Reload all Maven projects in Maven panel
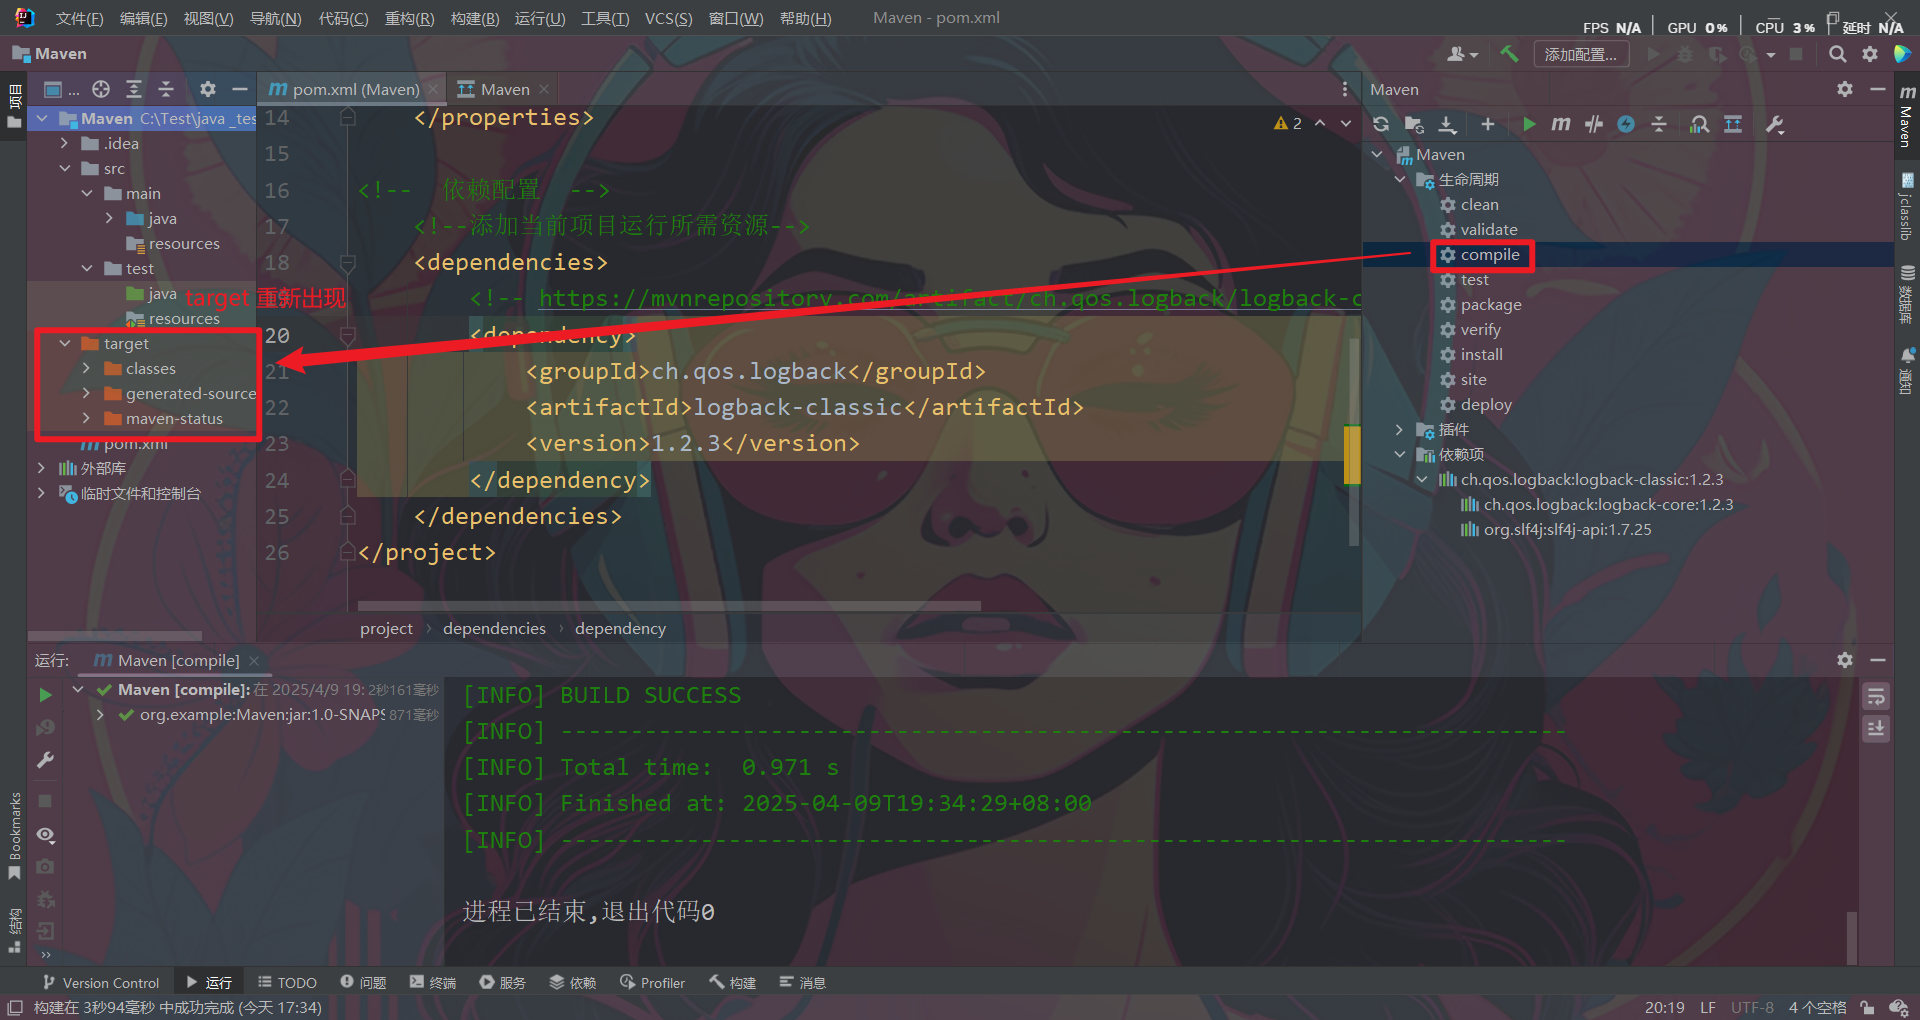The height and width of the screenshot is (1020, 1920). 1381,124
